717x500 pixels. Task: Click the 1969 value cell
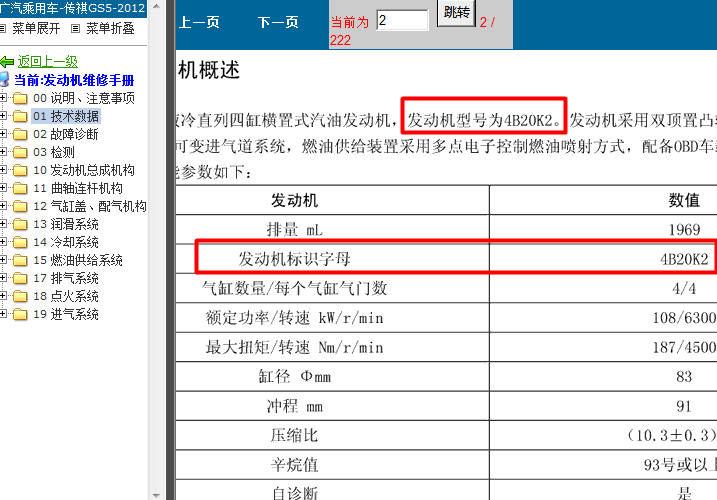[x=603, y=229]
